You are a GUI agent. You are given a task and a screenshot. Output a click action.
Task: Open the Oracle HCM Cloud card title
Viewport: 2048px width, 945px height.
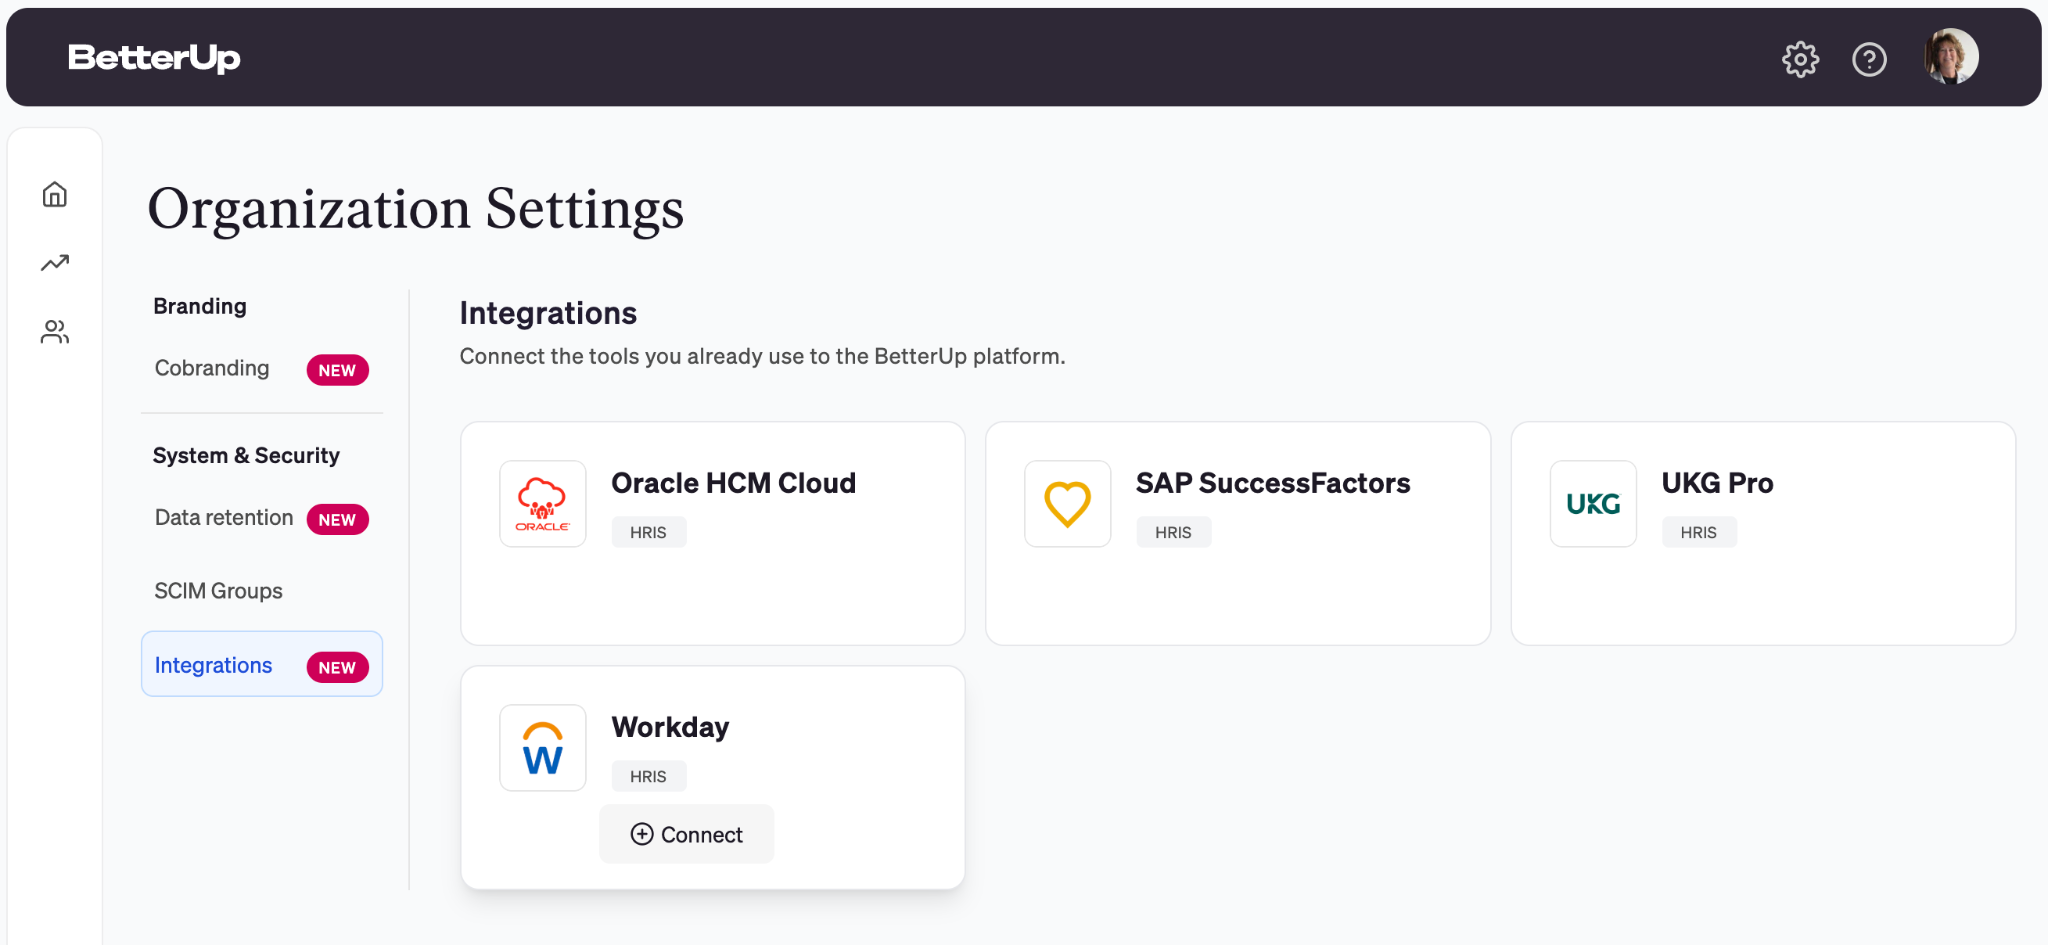[x=734, y=483]
